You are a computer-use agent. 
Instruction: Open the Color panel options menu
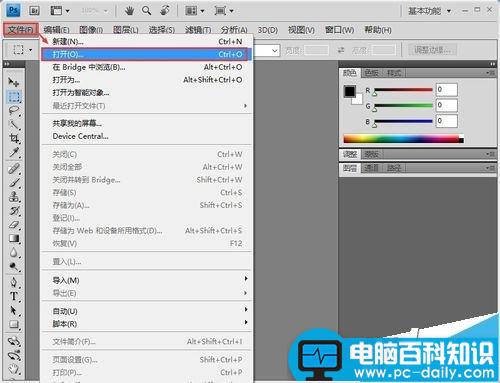[490, 73]
